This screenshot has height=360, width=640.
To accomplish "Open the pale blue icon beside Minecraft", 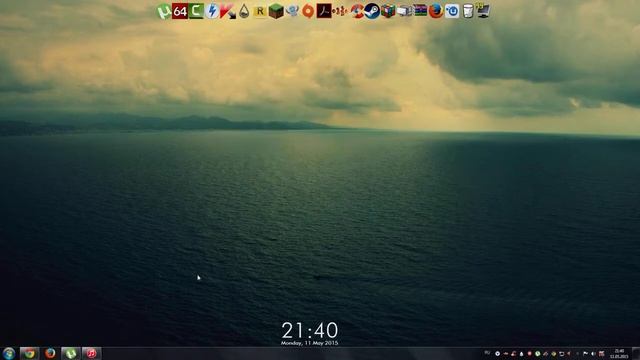I will pyautogui.click(x=292, y=11).
